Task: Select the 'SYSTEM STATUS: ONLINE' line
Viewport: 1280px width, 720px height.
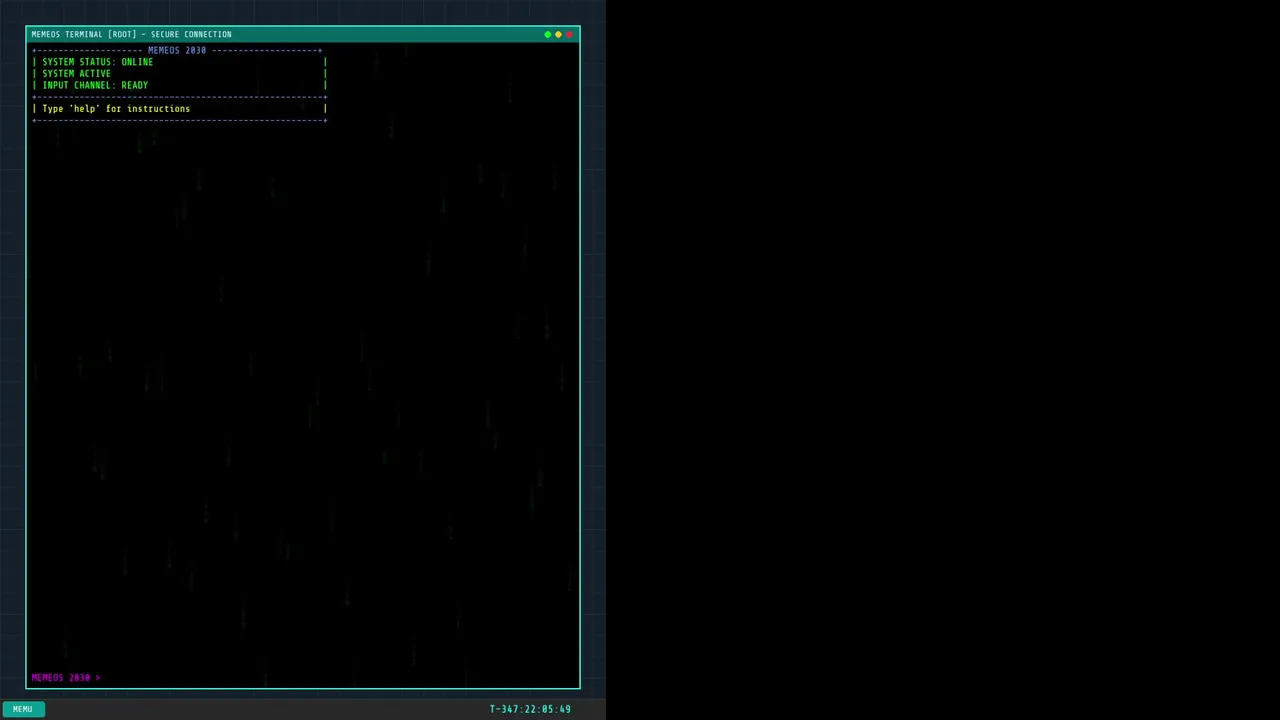Action: point(97,62)
